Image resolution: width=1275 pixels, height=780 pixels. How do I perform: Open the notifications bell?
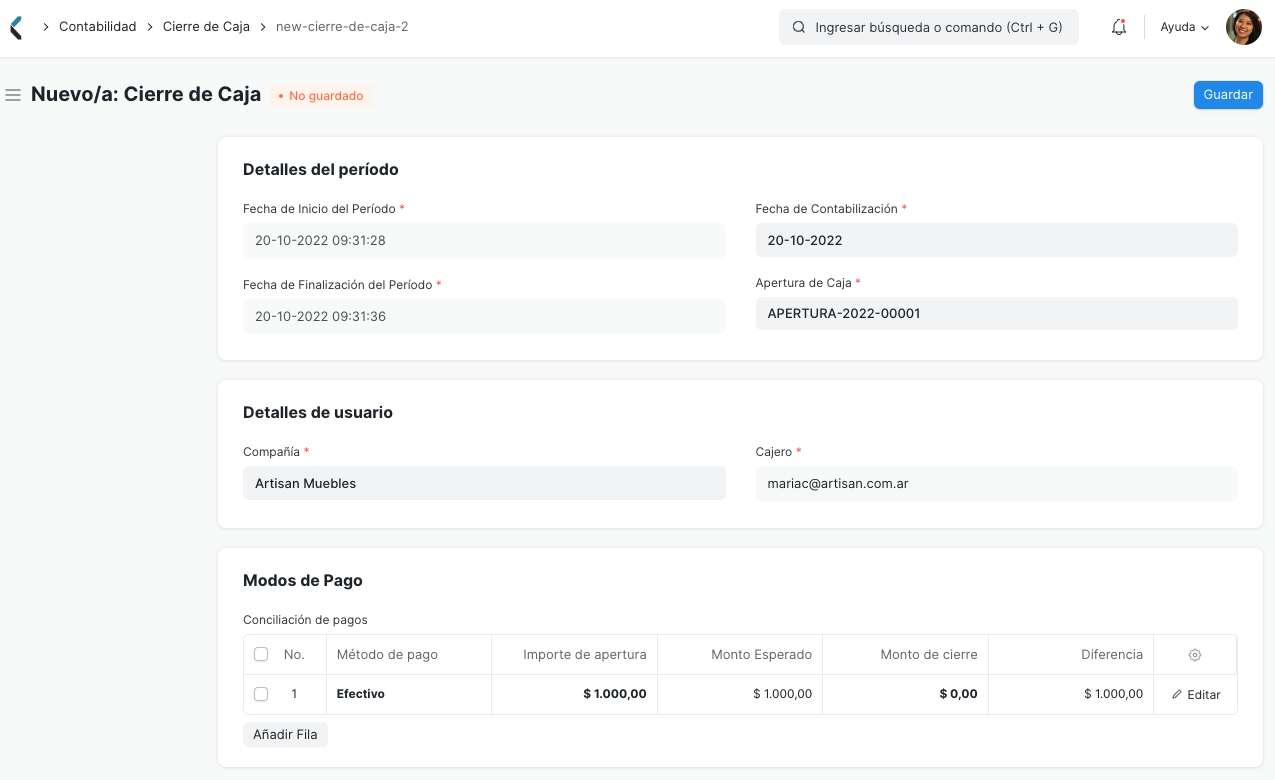(x=1118, y=27)
